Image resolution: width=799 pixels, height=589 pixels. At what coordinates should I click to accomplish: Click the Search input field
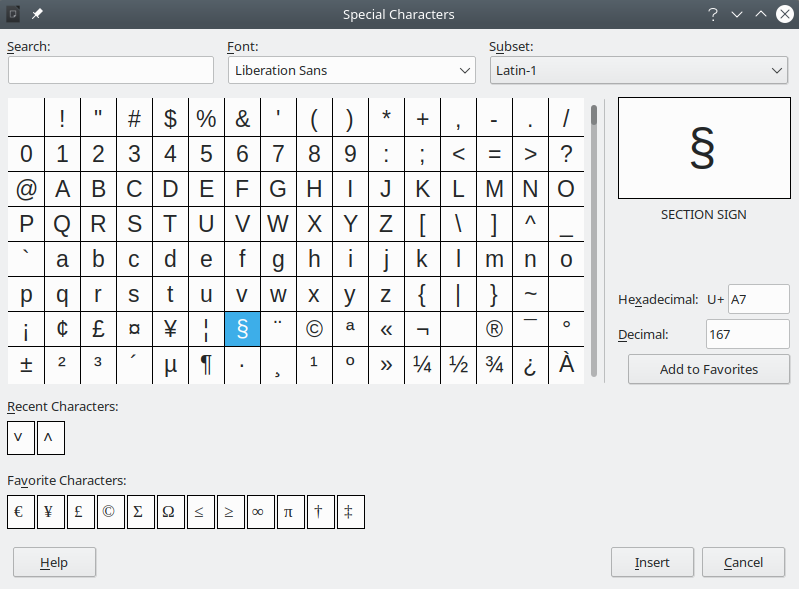click(111, 70)
